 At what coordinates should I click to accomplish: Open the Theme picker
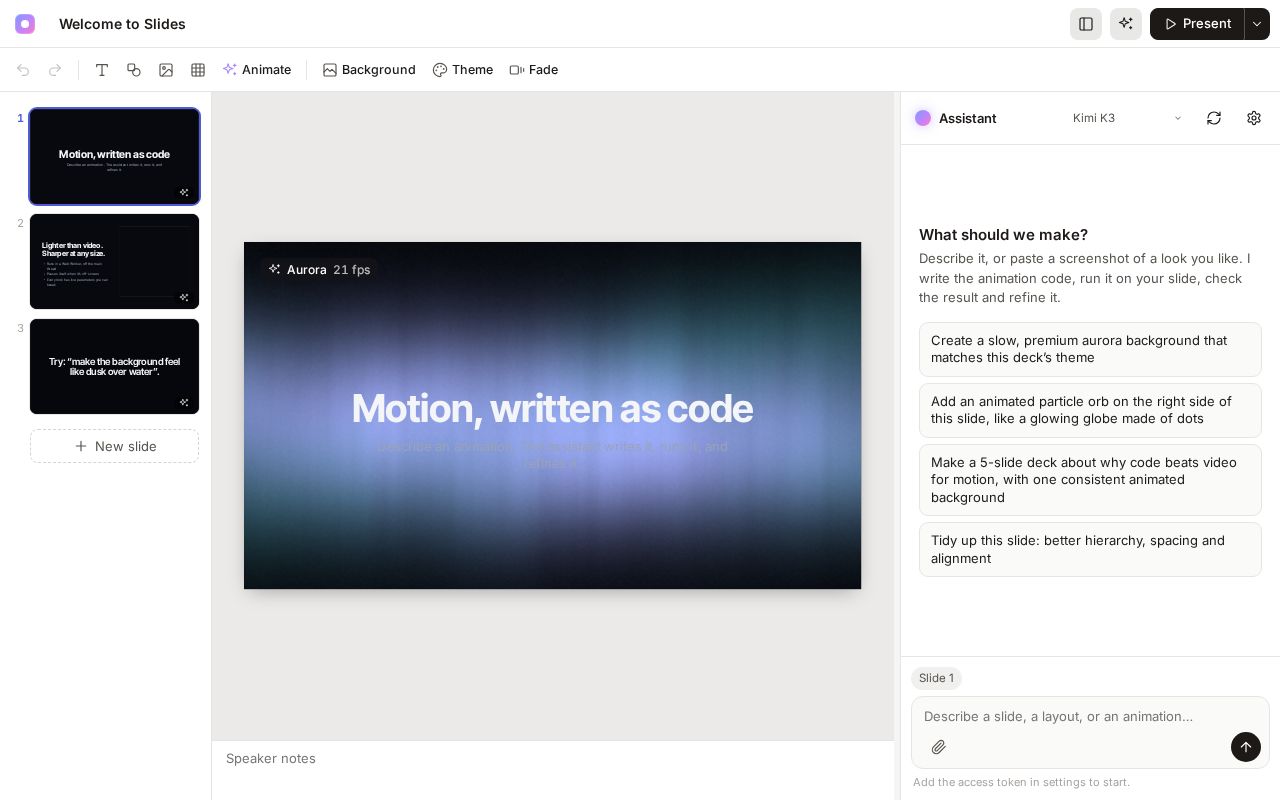coord(463,70)
